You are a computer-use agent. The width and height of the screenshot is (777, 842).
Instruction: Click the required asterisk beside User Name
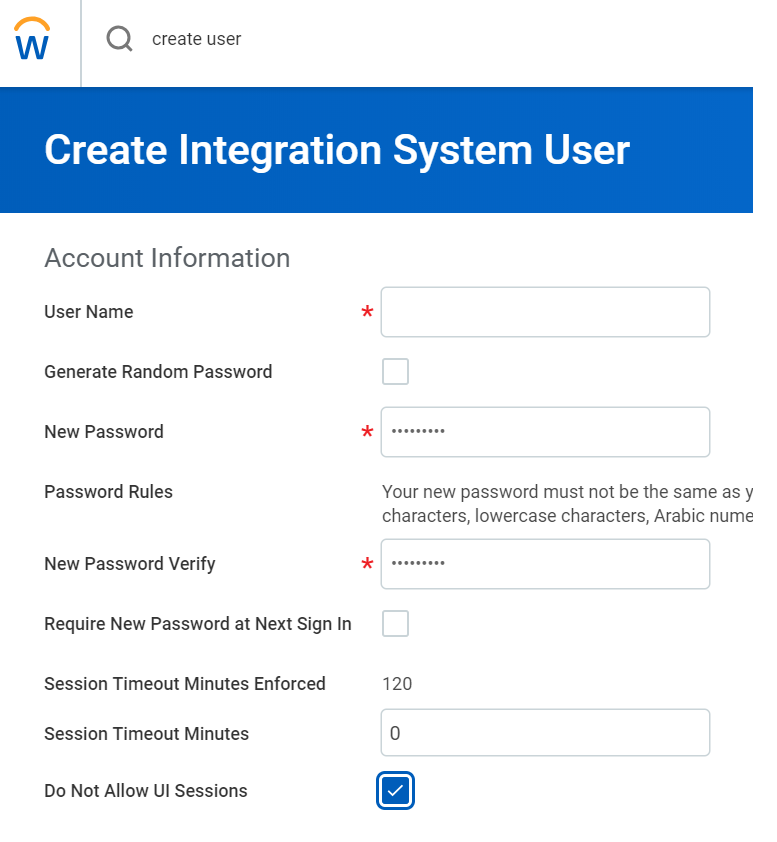coord(367,312)
